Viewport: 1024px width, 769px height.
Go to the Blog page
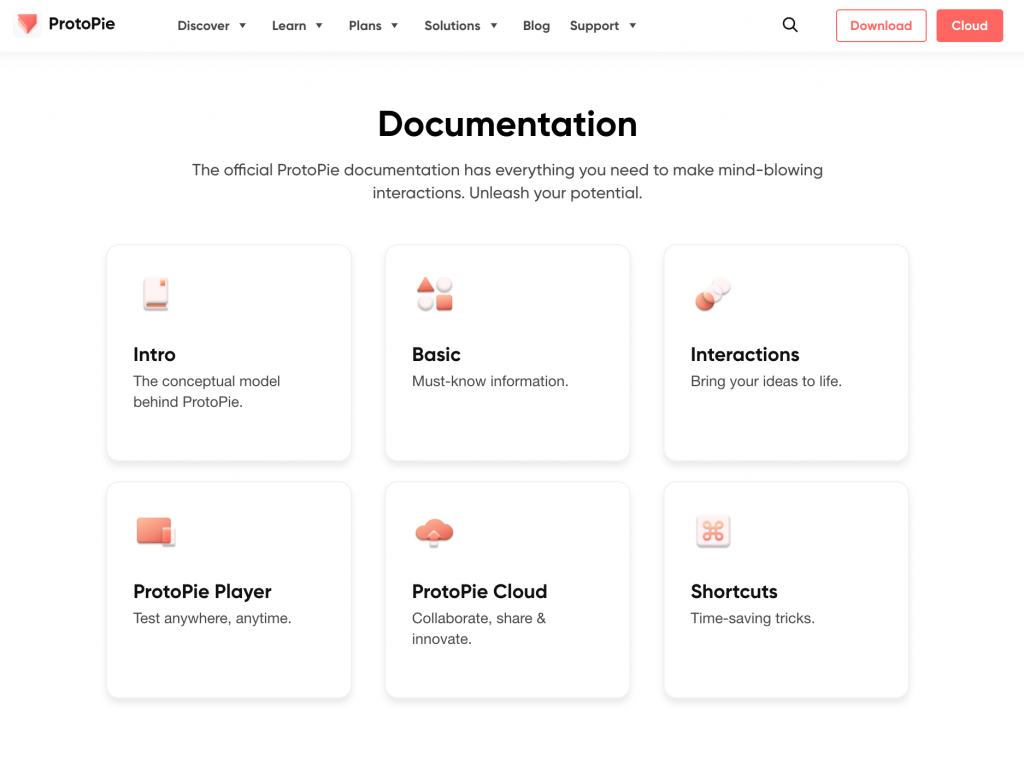tap(536, 25)
